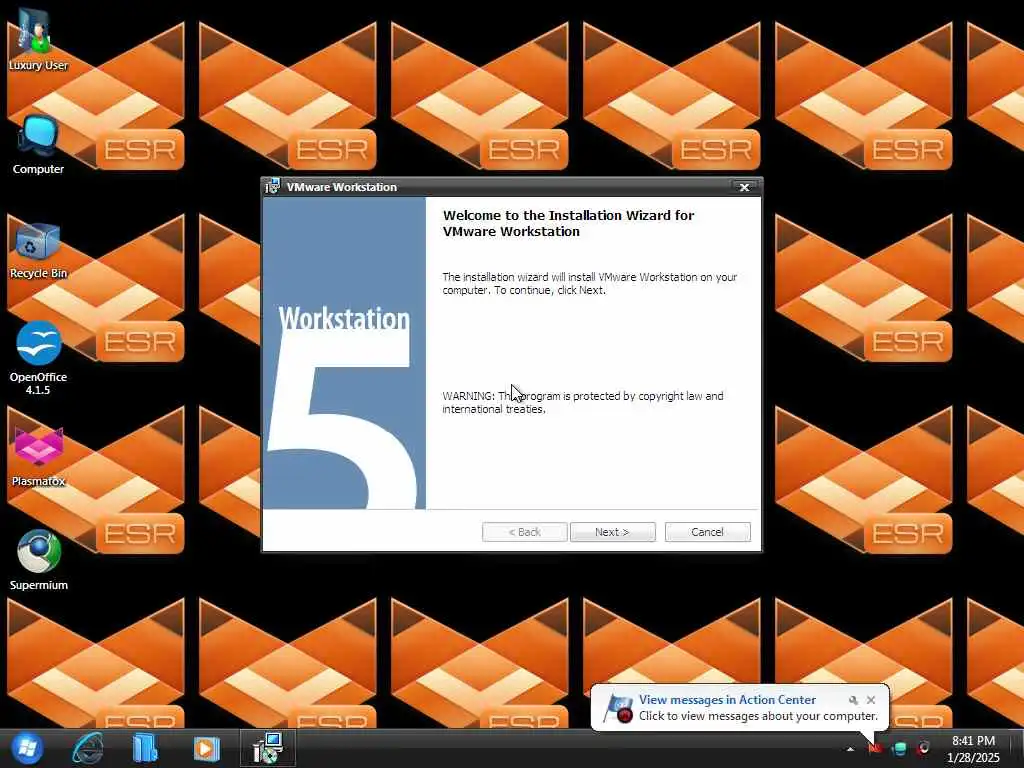Click the volume tray icon
1024x768 pixels.
pyautogui.click(x=923, y=748)
